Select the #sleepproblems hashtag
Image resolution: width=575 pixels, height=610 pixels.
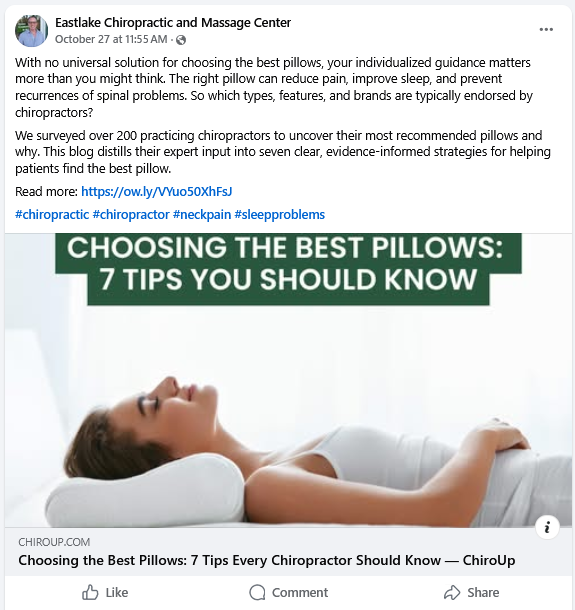[x=279, y=214]
